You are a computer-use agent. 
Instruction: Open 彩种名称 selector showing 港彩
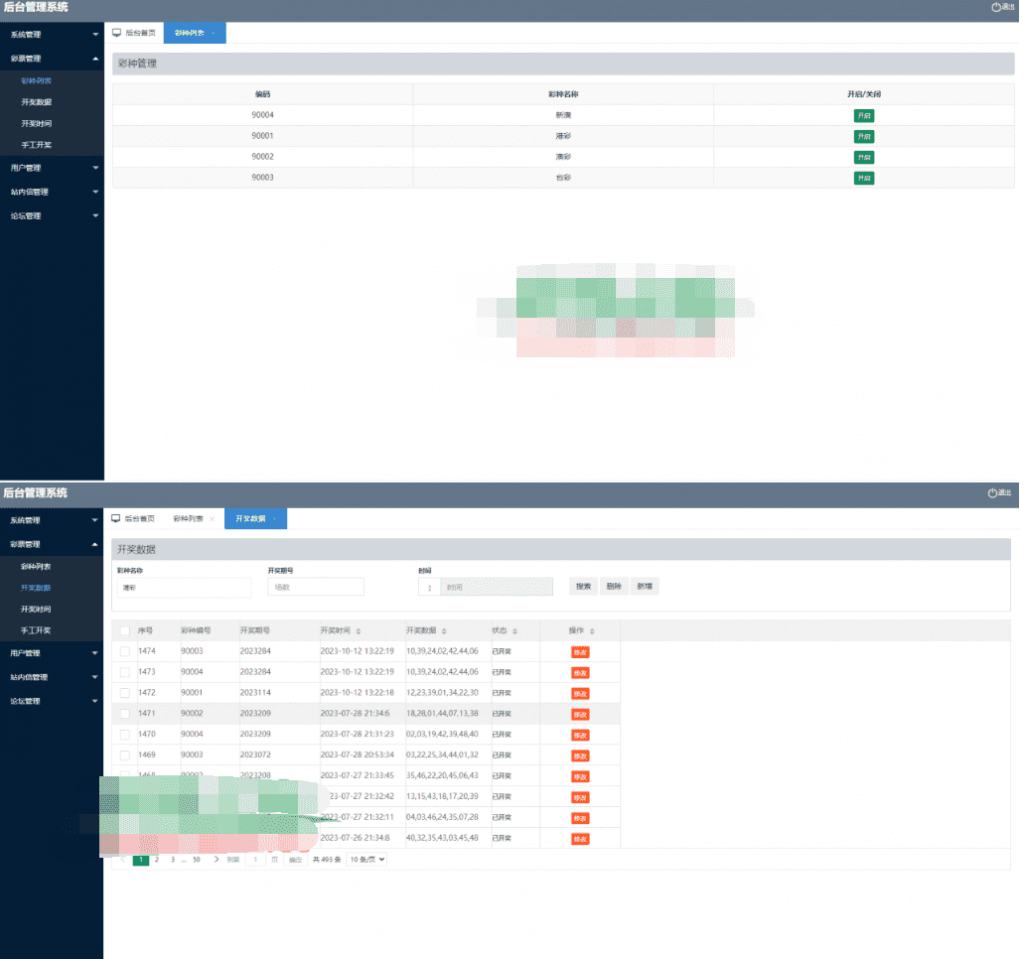coord(184,588)
